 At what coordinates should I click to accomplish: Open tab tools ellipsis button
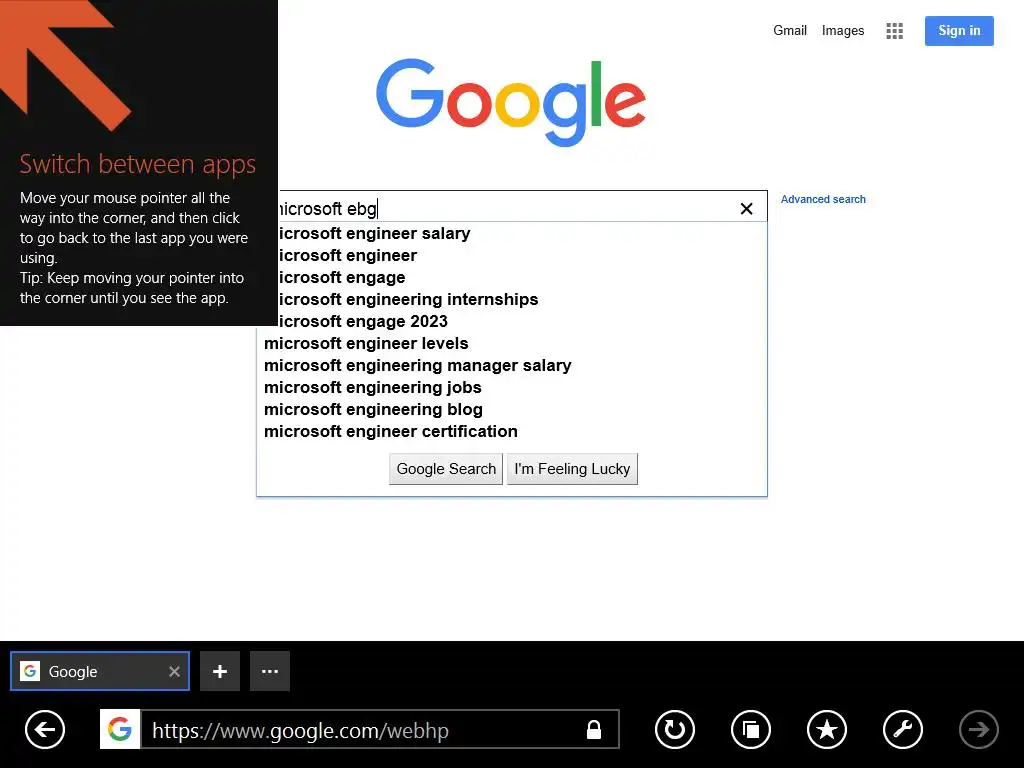(x=270, y=671)
